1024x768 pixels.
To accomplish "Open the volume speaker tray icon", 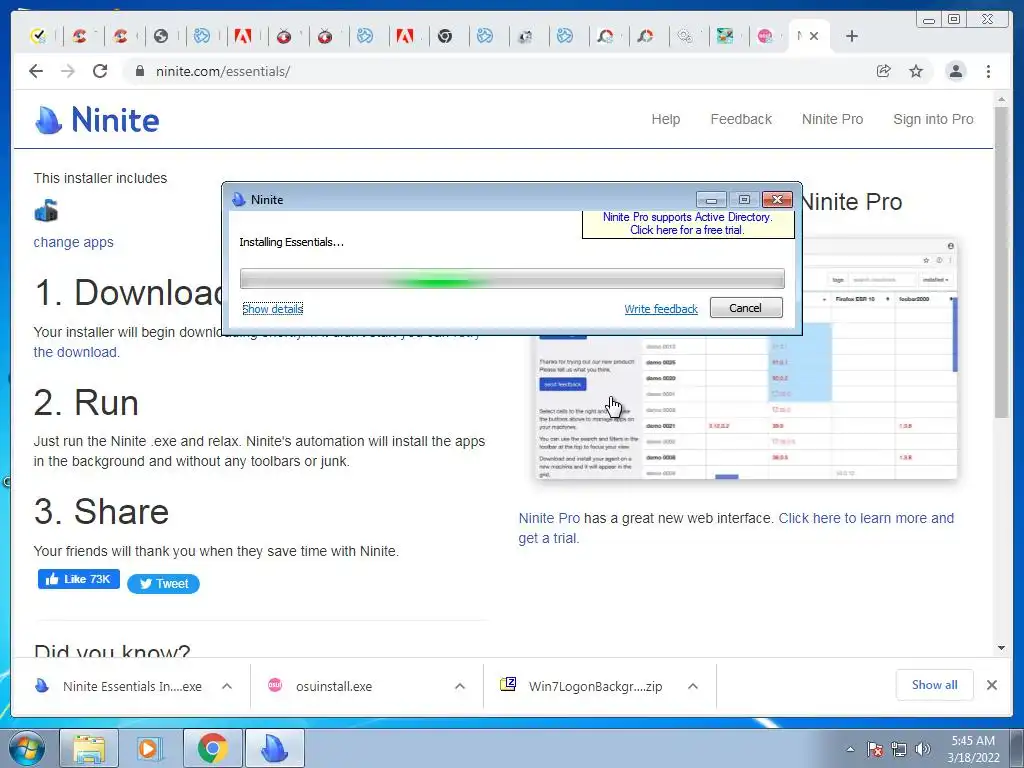I will tap(923, 749).
